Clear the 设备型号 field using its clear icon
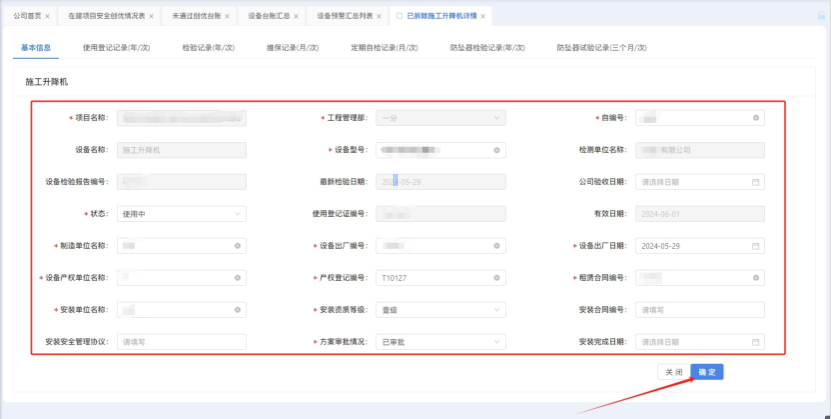The width and height of the screenshot is (831, 419). click(497, 150)
